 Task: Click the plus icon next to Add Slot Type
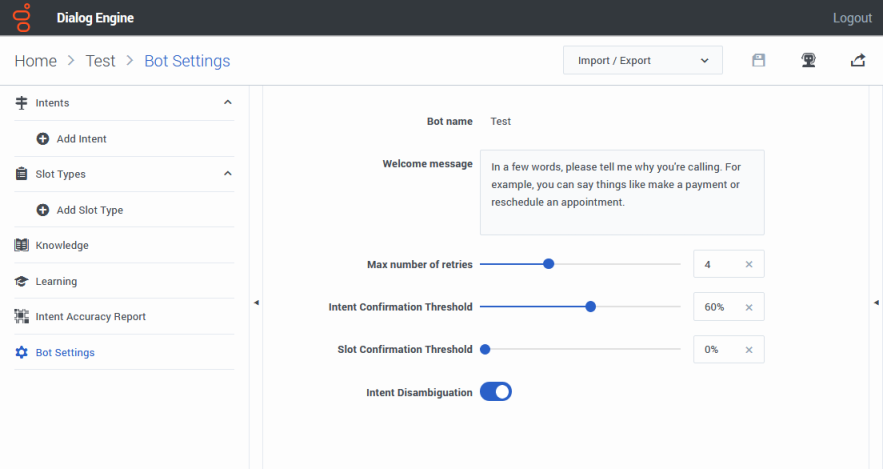tap(43, 210)
